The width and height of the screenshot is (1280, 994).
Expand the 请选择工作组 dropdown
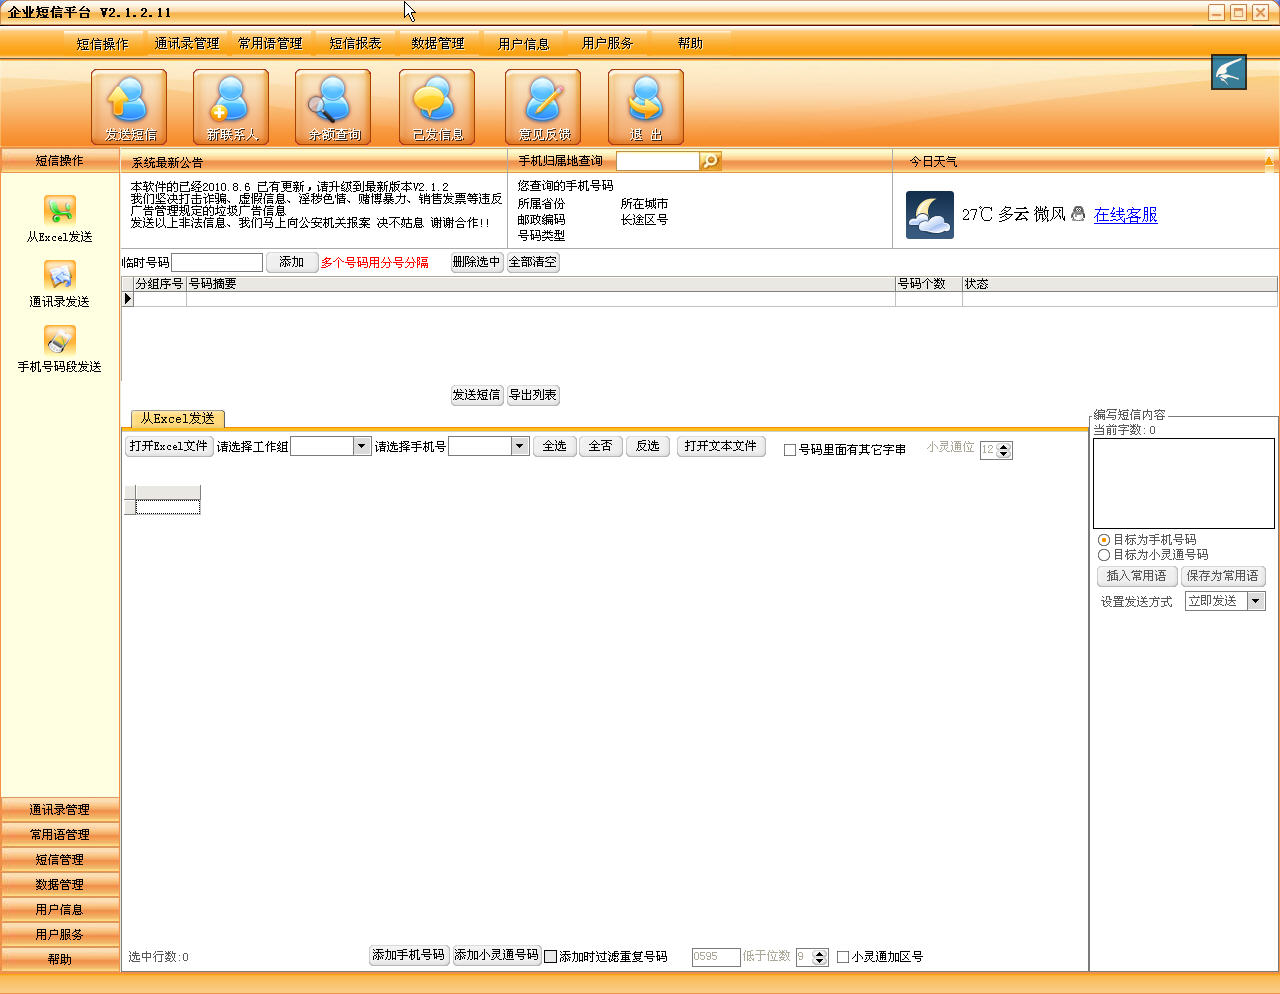click(x=362, y=446)
